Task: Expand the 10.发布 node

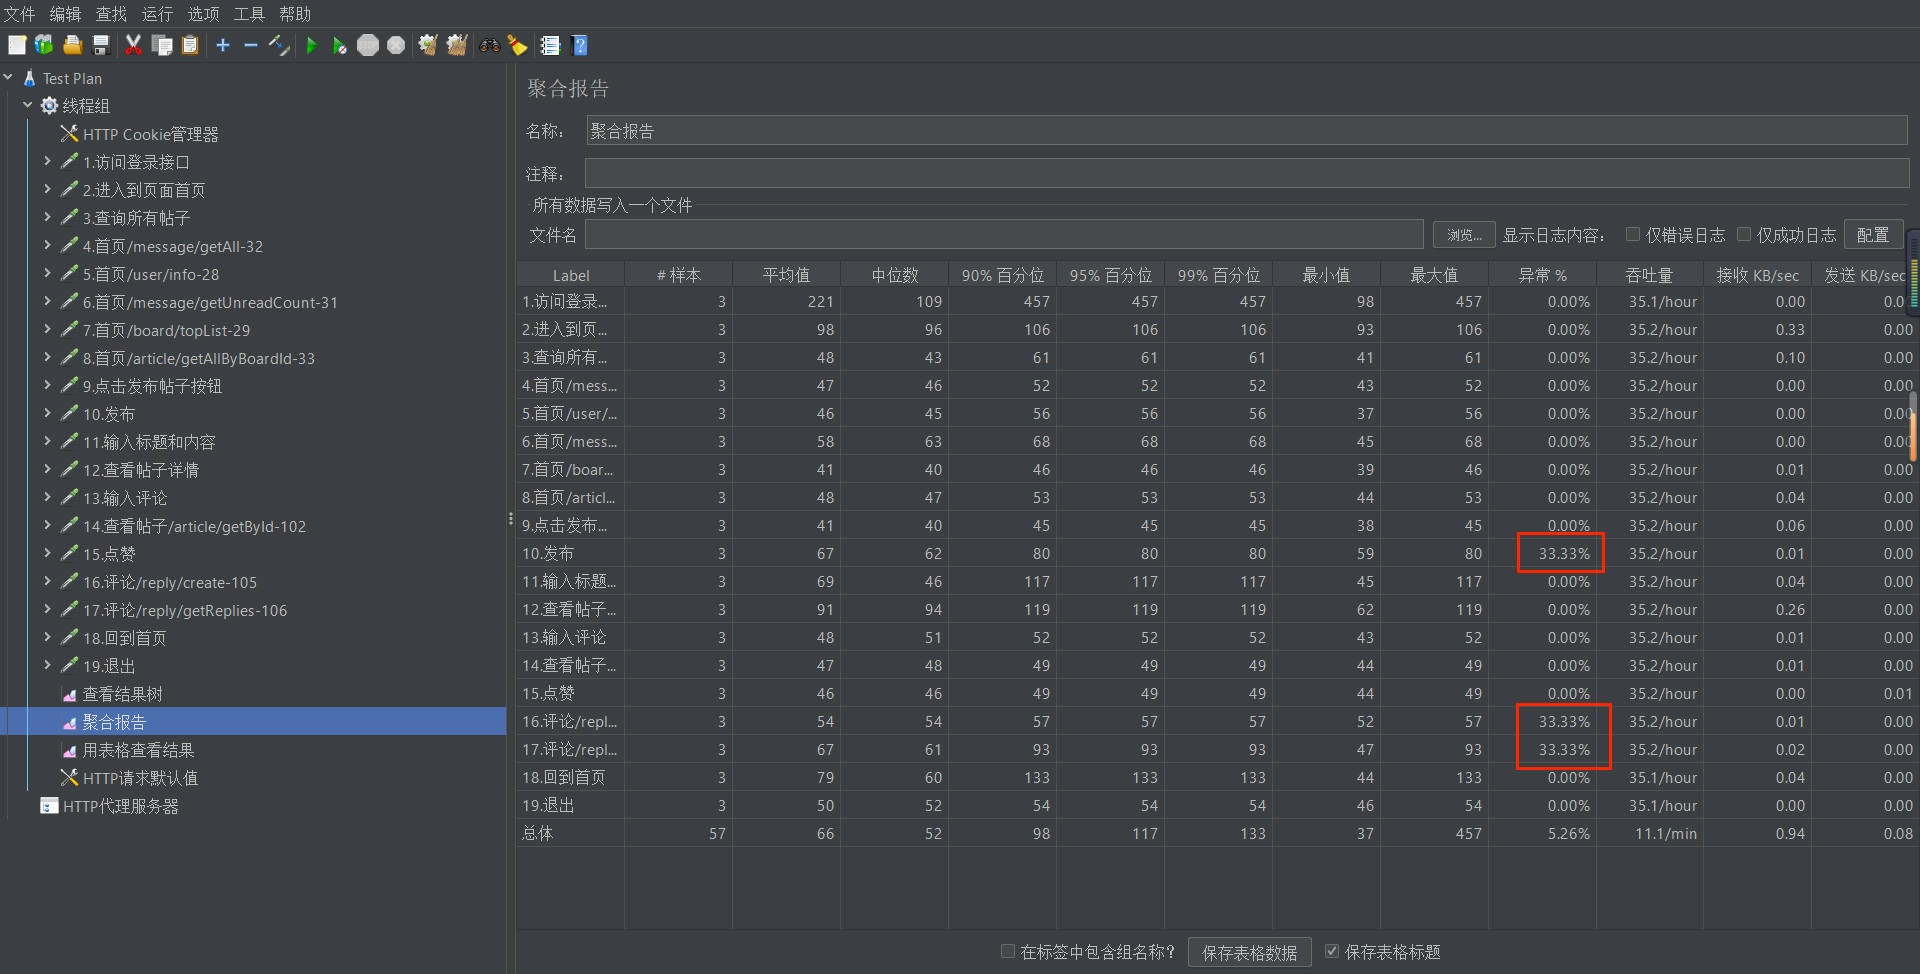Action: coord(47,413)
